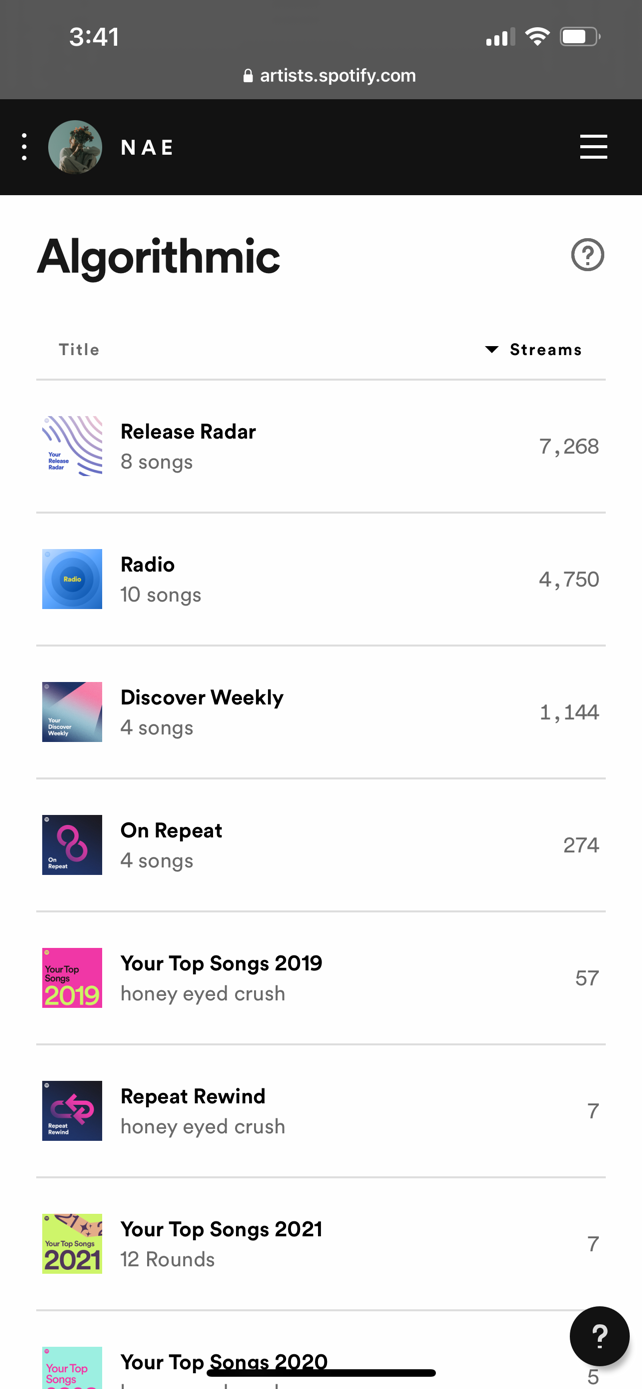Open Your Top Songs 2021 cover
Image resolution: width=642 pixels, height=1389 pixels.
click(x=72, y=1244)
